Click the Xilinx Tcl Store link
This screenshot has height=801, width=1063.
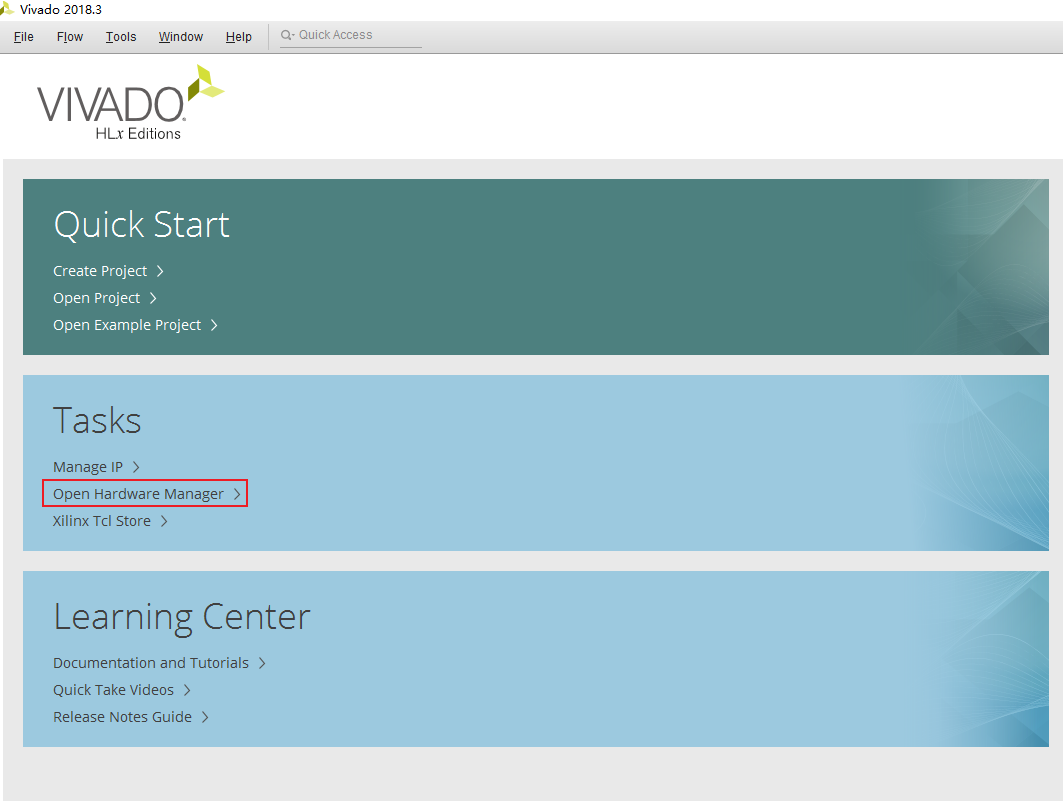pos(102,521)
